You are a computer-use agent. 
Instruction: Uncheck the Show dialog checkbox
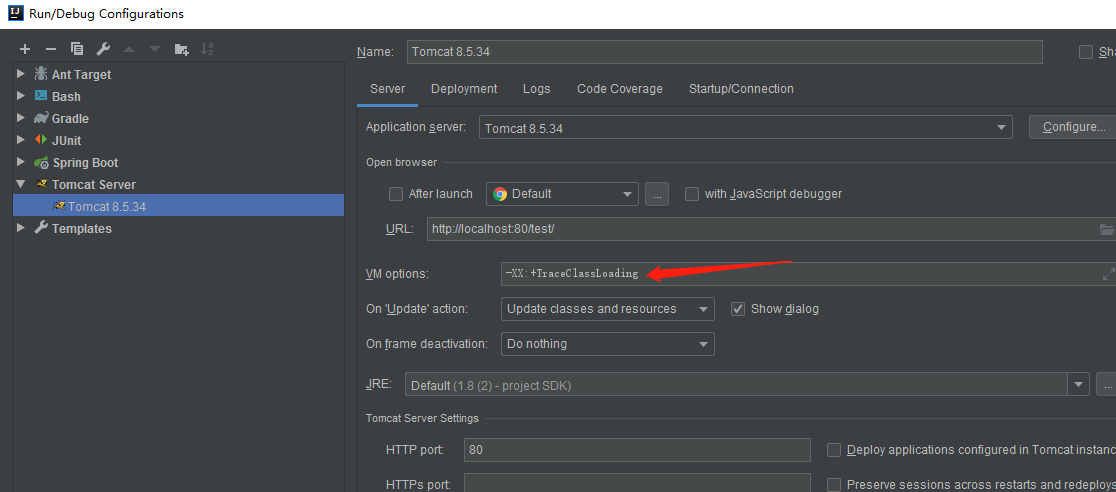point(739,309)
